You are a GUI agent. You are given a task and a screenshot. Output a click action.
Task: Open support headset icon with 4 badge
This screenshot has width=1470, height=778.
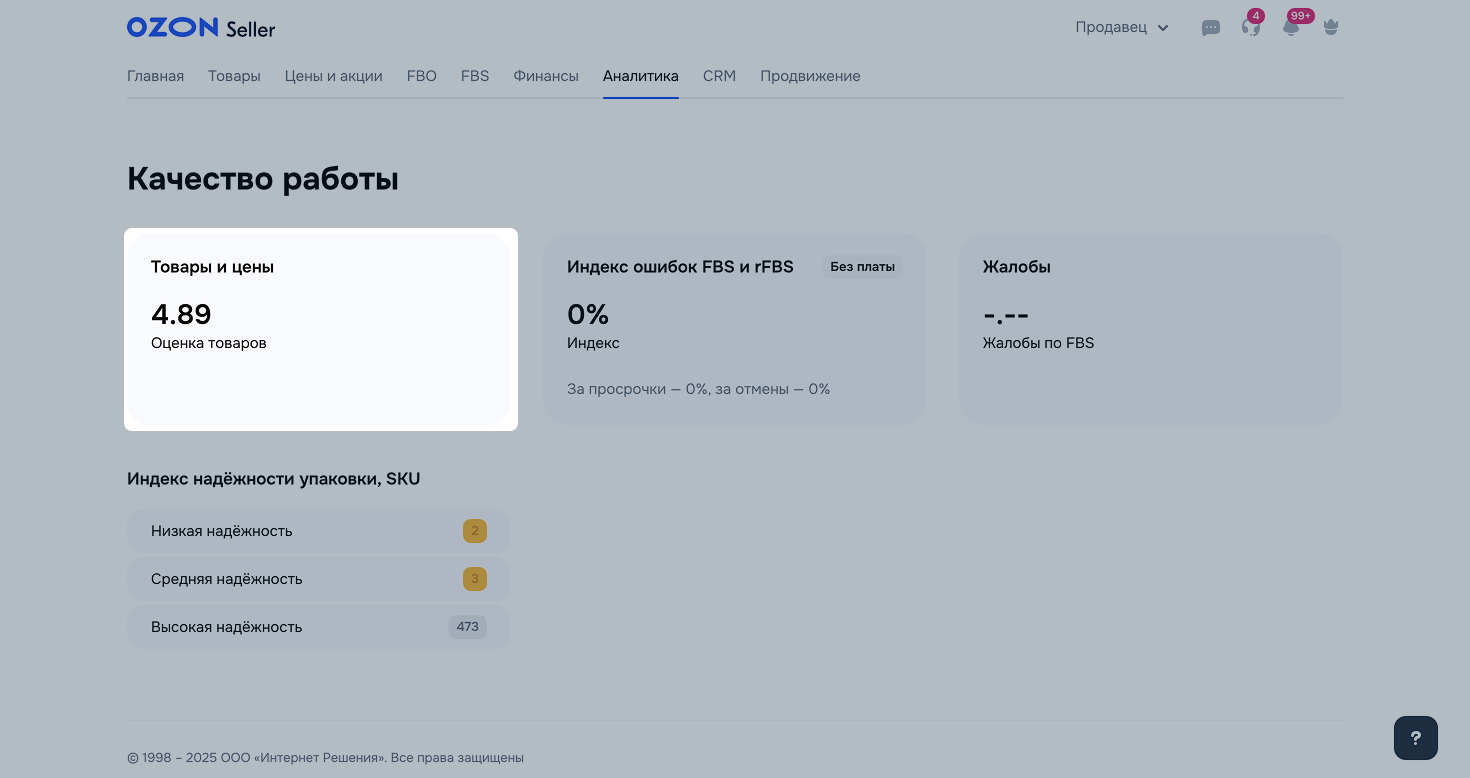coord(1250,28)
